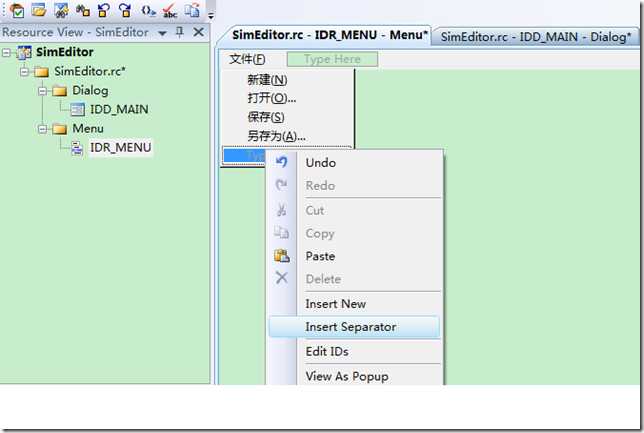This screenshot has width=644, height=433.
Task: Choose Edit IDs in context menu
Action: coord(327,352)
